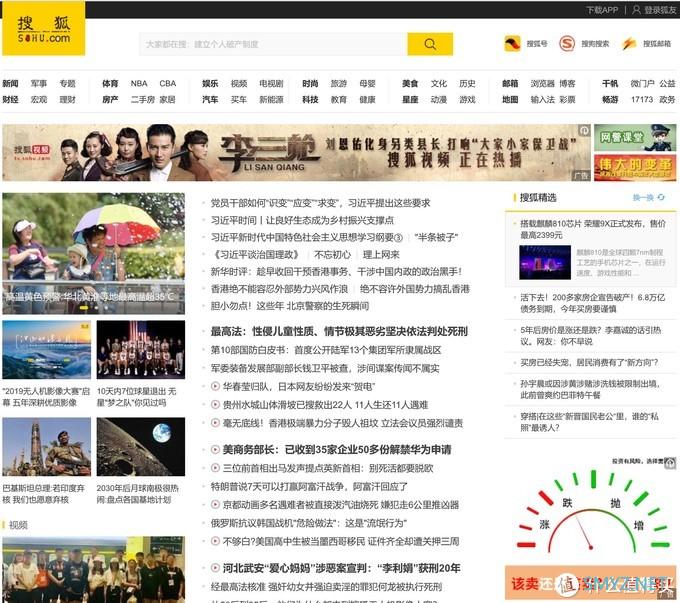Open 胆小勿点 北京警察的生死瞬间 headline
Image resolution: width=680 pixels, height=603 pixels.
[290, 306]
